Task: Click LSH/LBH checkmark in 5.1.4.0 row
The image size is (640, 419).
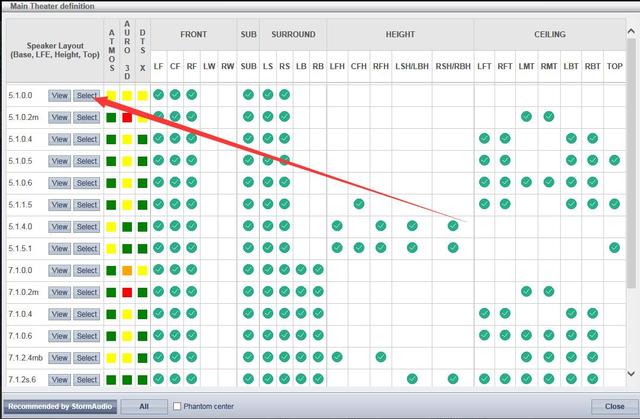Action: (412, 226)
